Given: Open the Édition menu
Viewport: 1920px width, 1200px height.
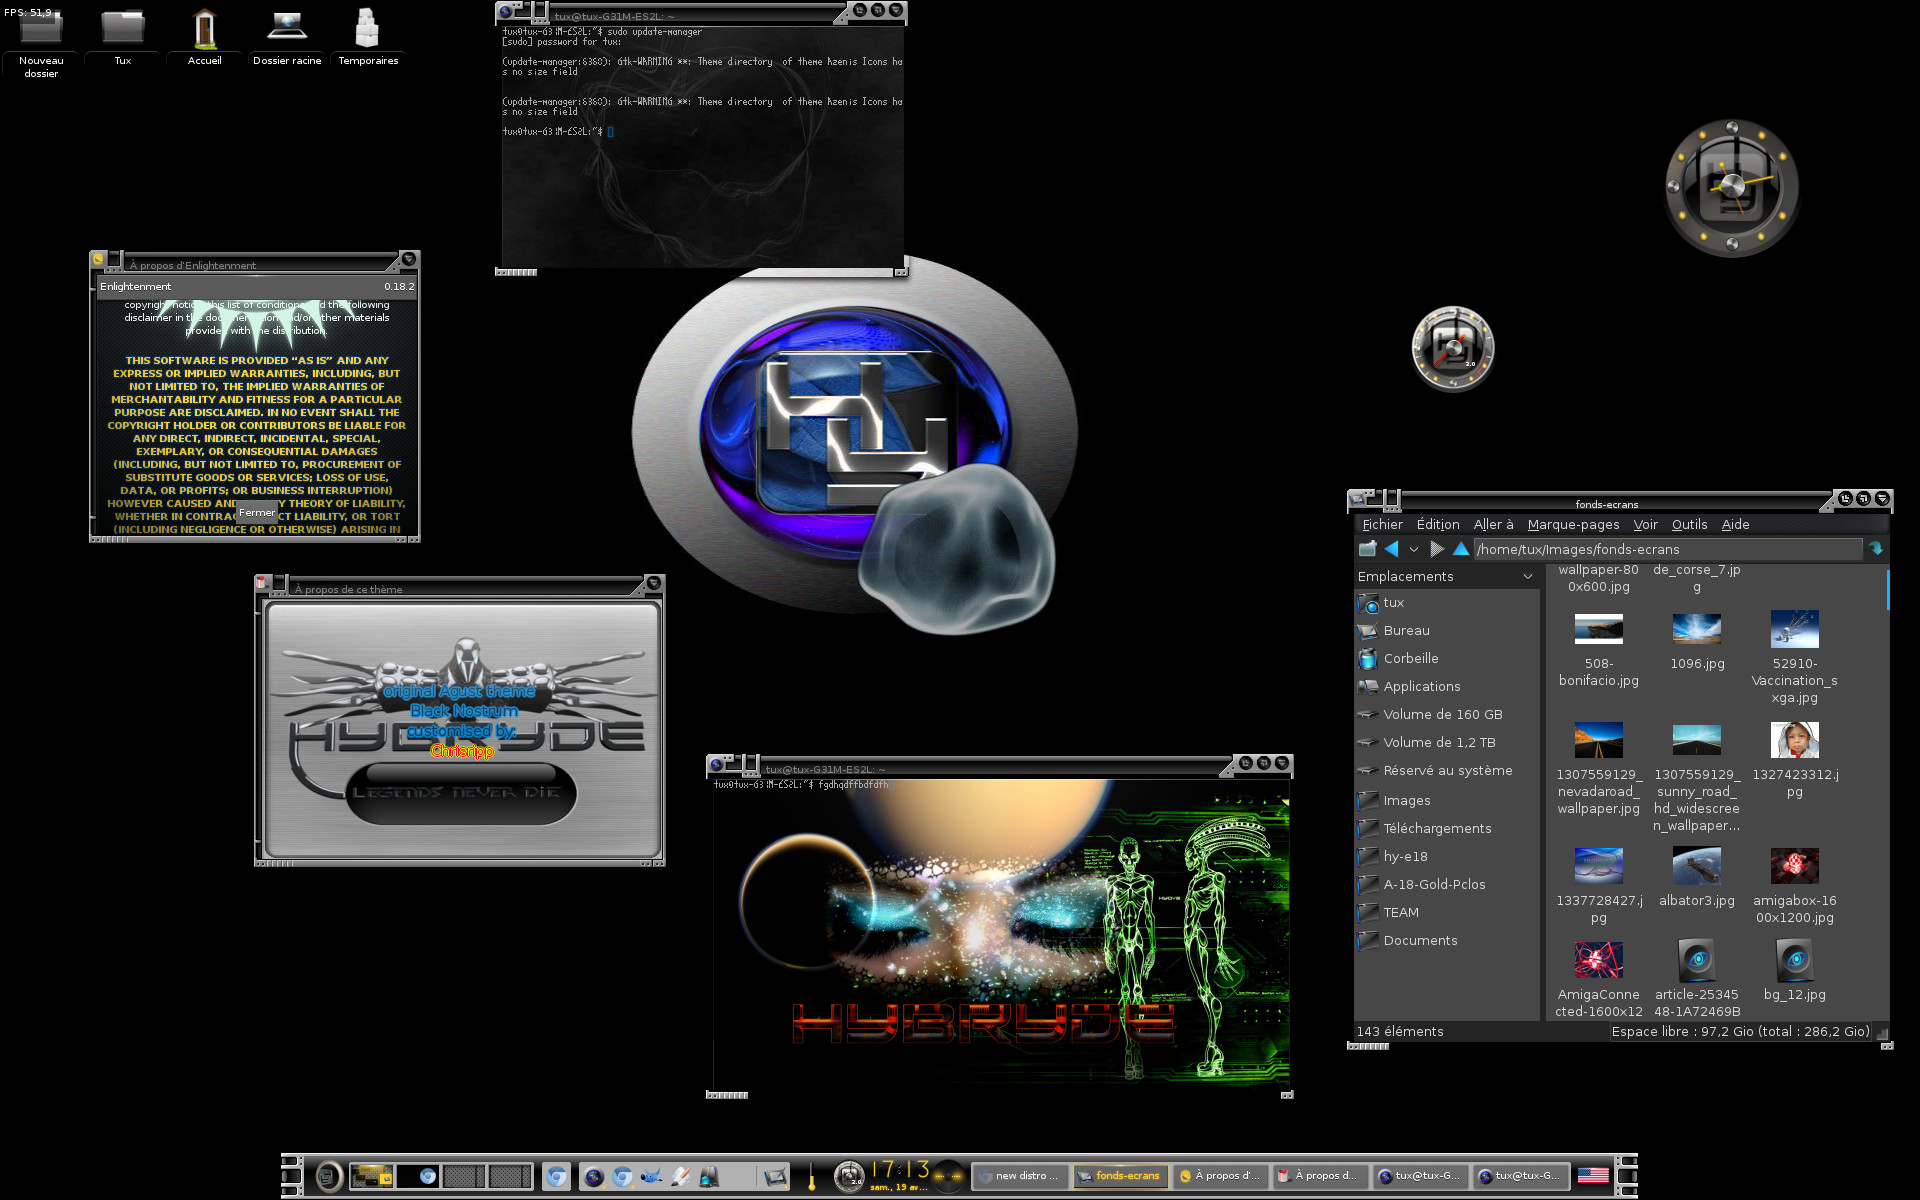Looking at the screenshot, I should [1438, 524].
